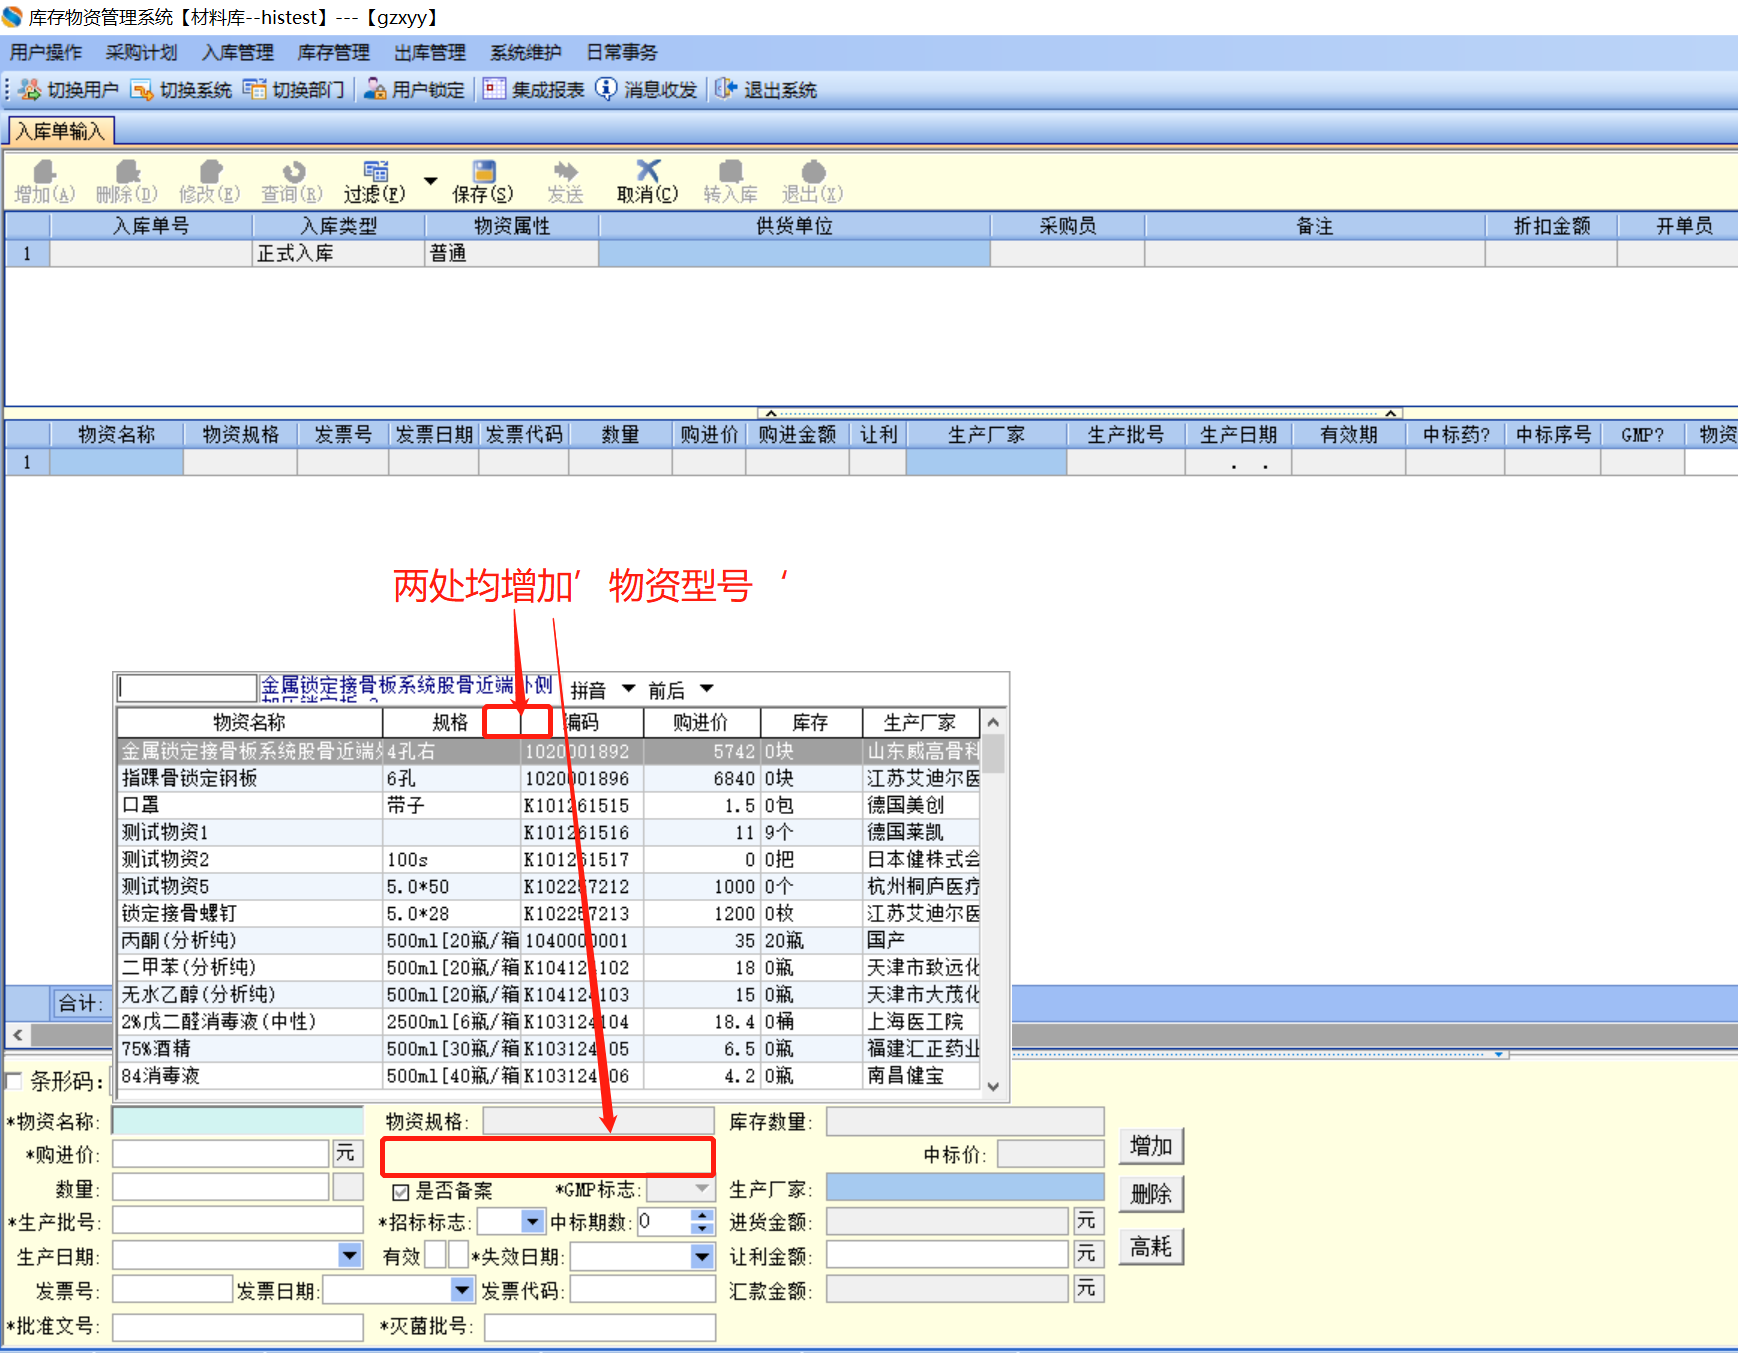
Task: Click the 供货单位 column header
Action: [x=794, y=226]
